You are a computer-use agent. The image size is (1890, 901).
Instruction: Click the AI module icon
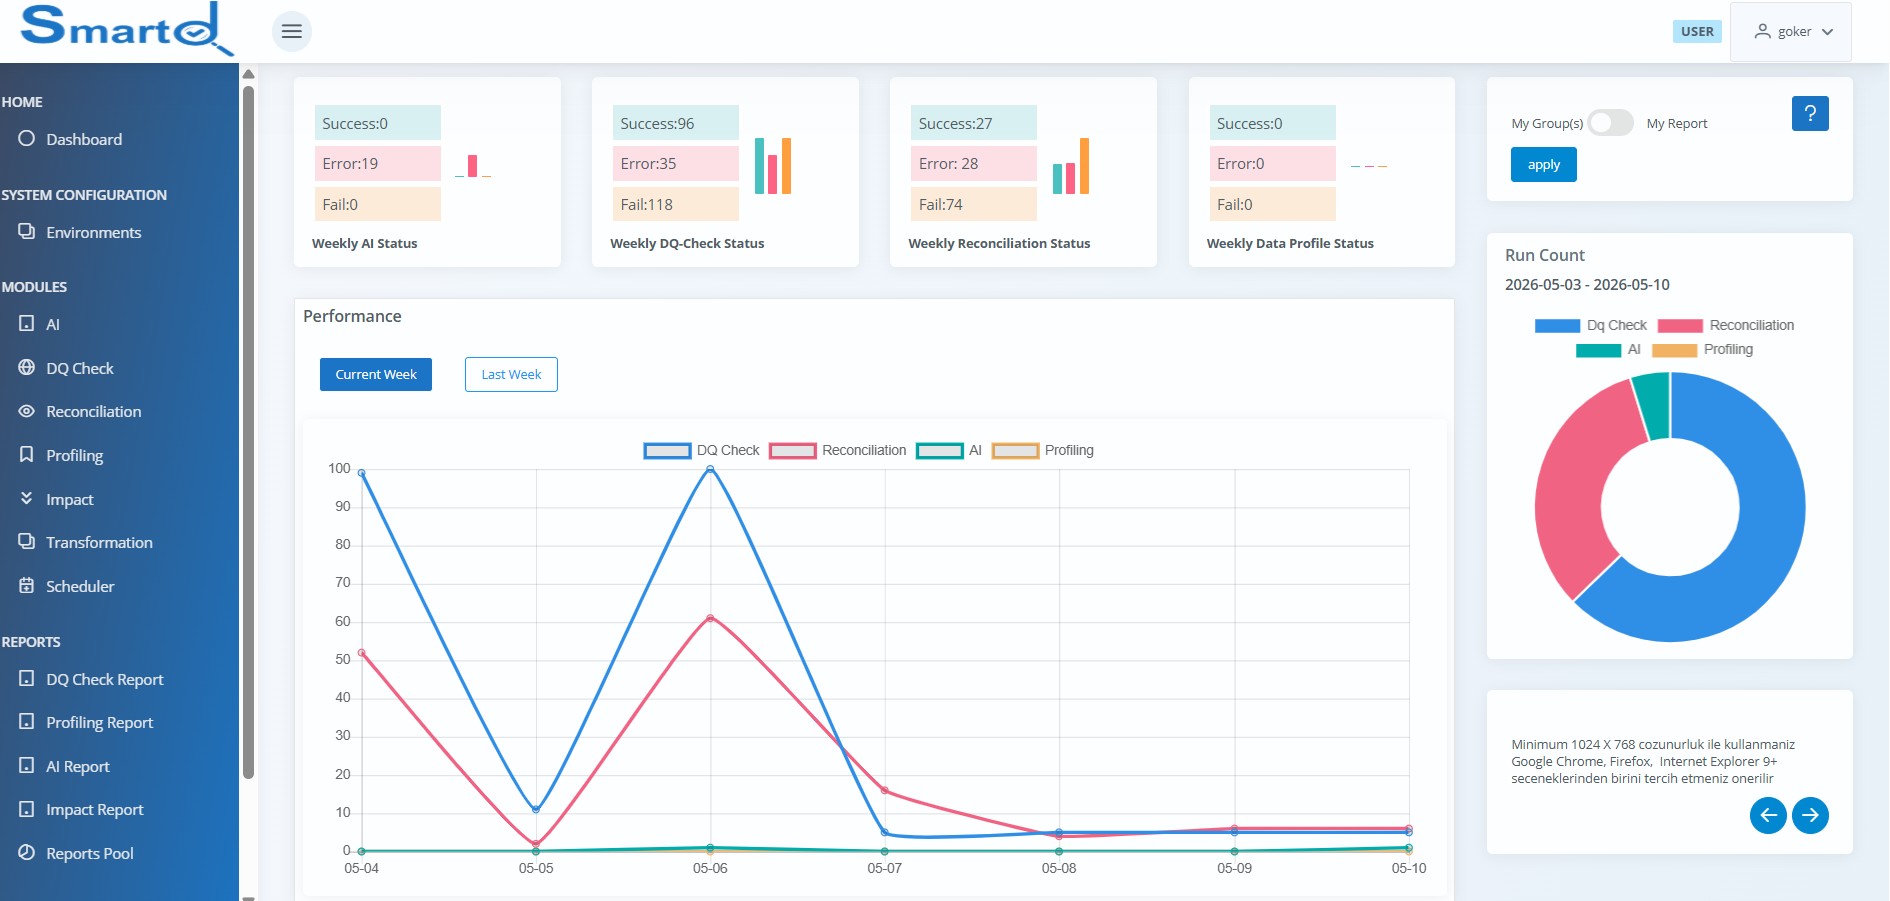[x=27, y=323]
